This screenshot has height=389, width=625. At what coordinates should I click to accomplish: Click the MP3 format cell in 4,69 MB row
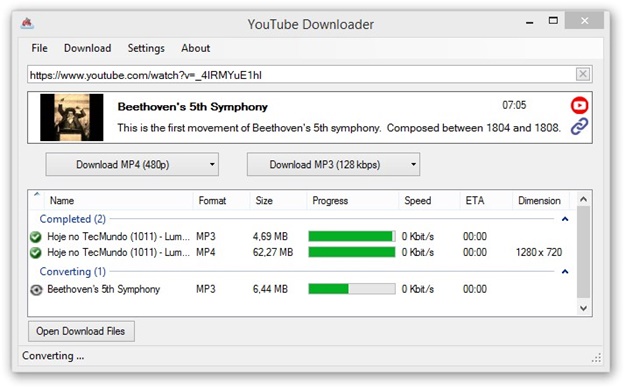click(x=206, y=237)
